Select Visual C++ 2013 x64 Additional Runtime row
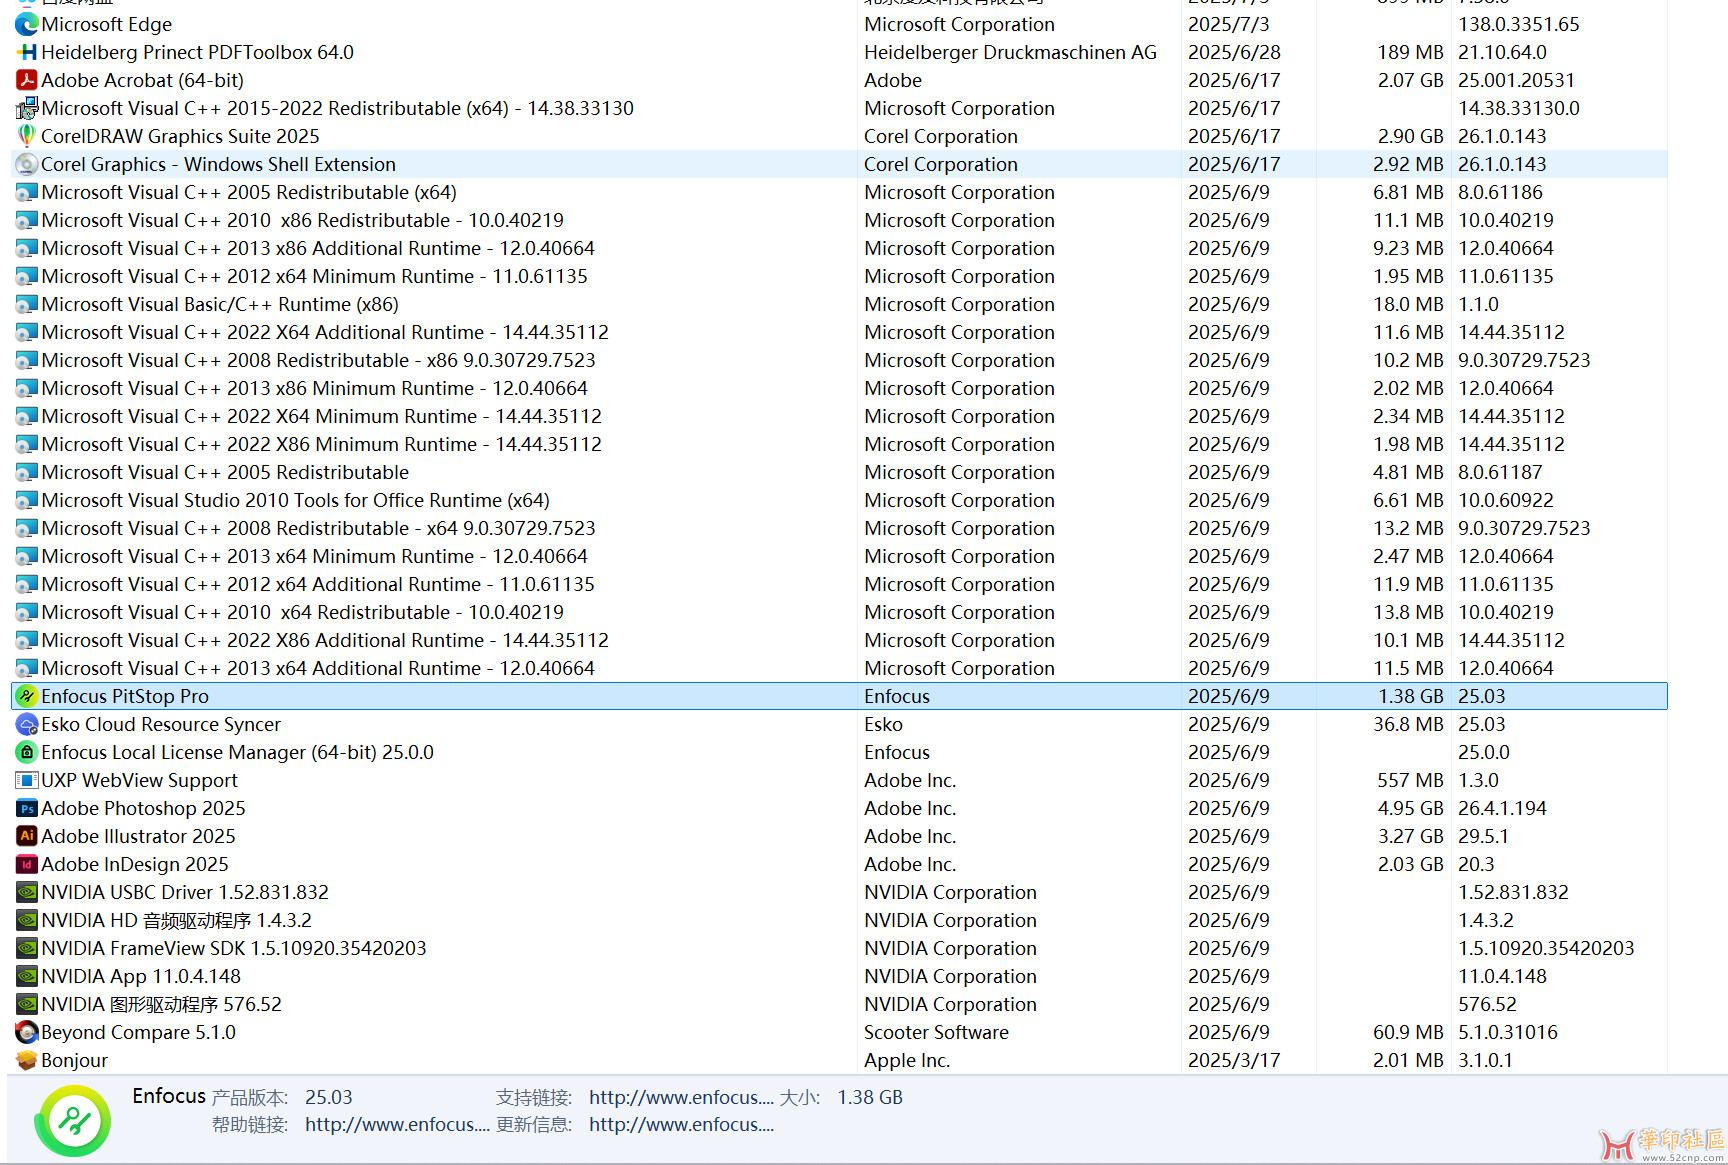 tap(839, 668)
